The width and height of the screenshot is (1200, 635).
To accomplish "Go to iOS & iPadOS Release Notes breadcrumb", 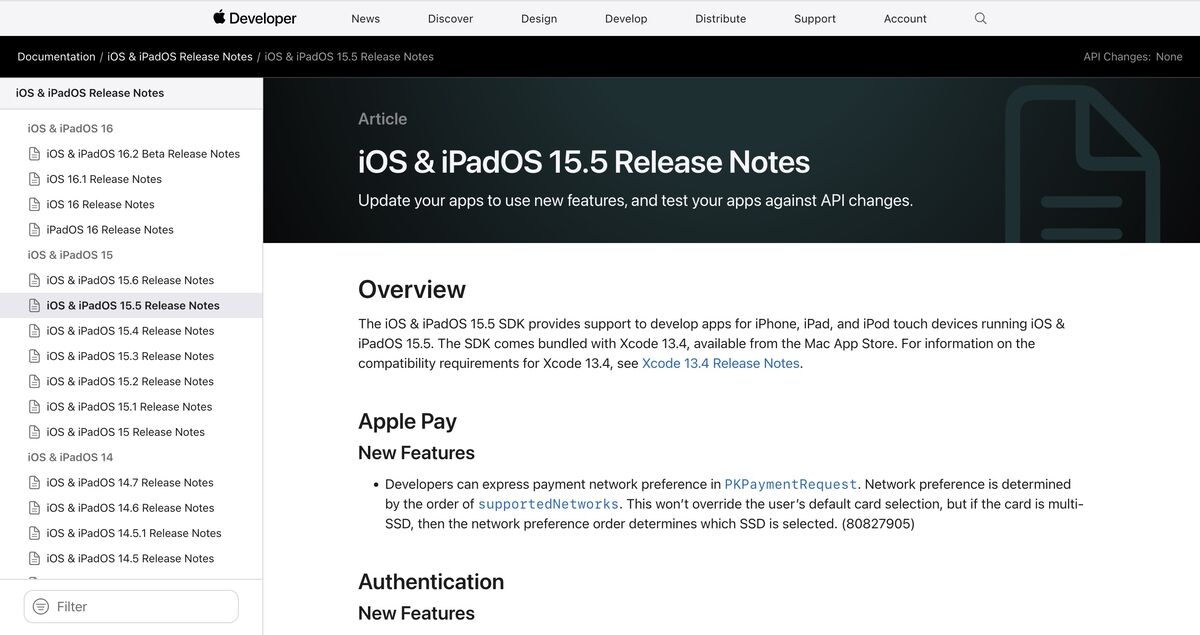I will coord(180,57).
